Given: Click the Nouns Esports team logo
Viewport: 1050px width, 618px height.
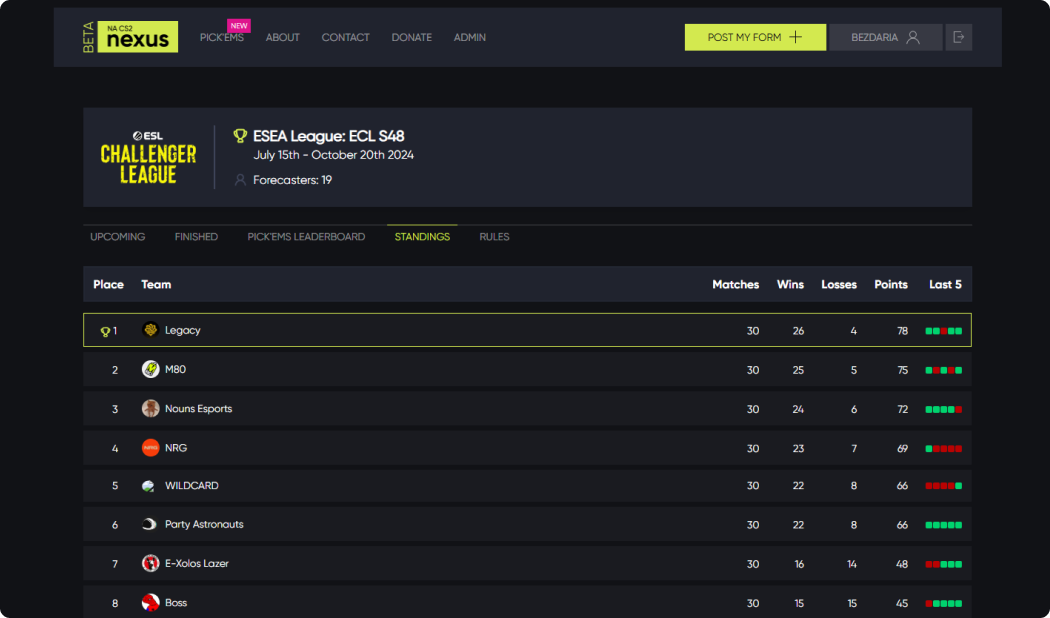Looking at the screenshot, I should coord(151,408).
